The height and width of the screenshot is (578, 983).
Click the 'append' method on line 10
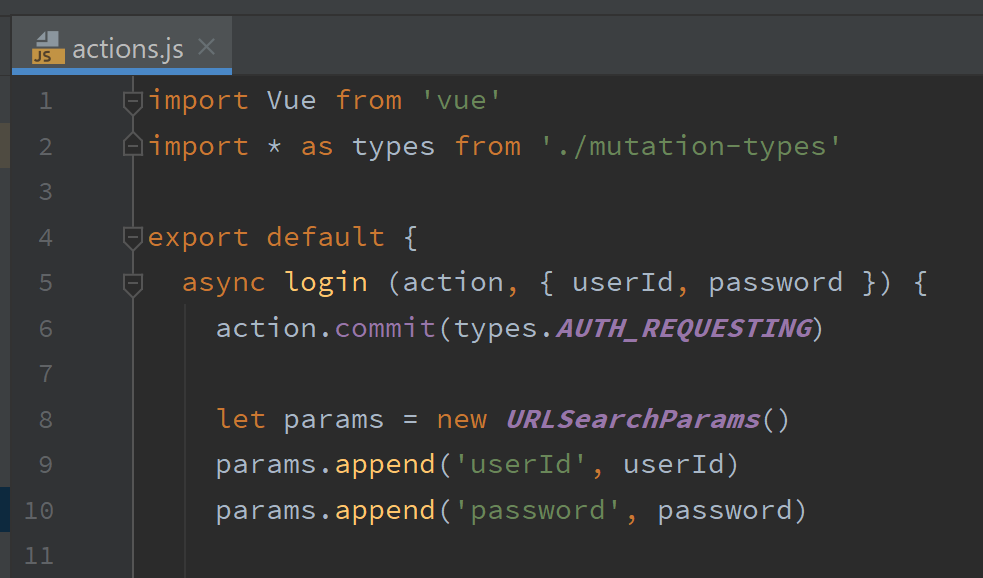tap(385, 511)
